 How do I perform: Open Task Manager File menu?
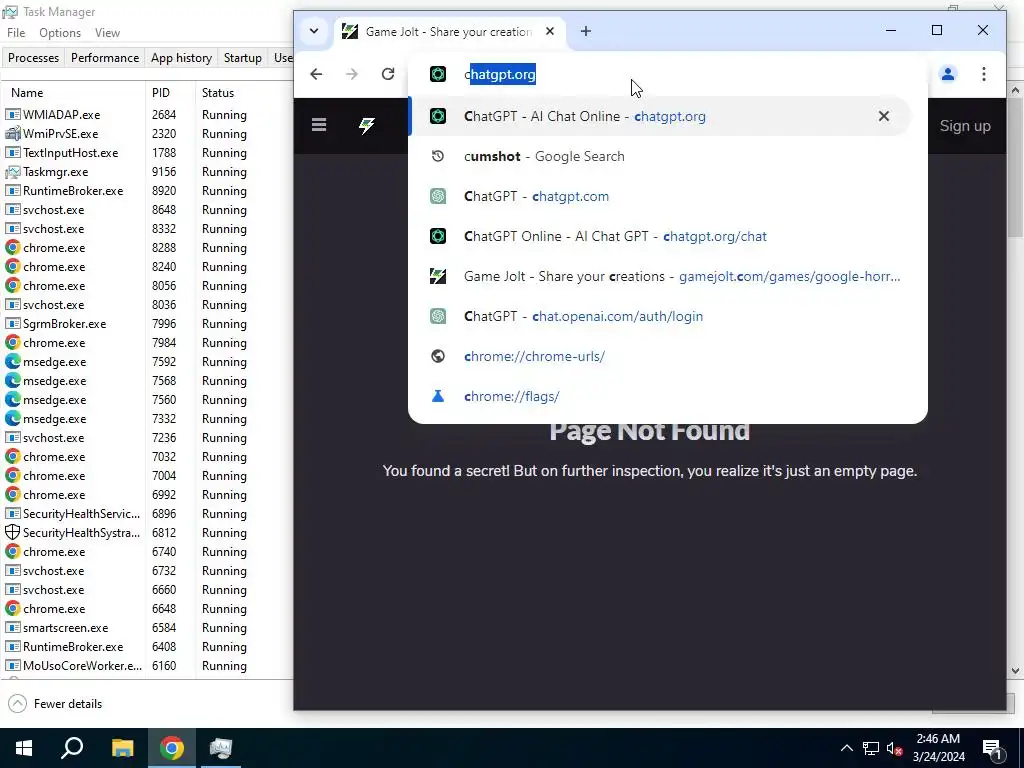coord(16,33)
